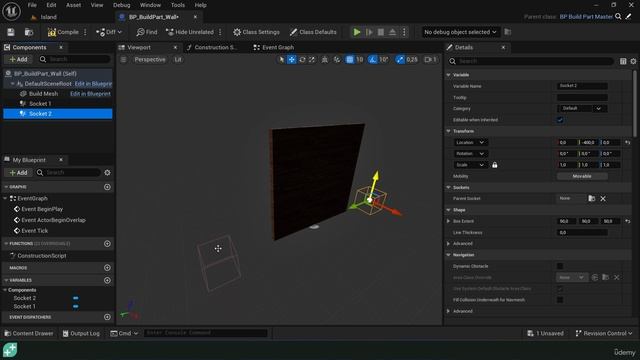This screenshot has height=360, width=640.
Task: Lock the Scale ratio
Action: [495, 165]
